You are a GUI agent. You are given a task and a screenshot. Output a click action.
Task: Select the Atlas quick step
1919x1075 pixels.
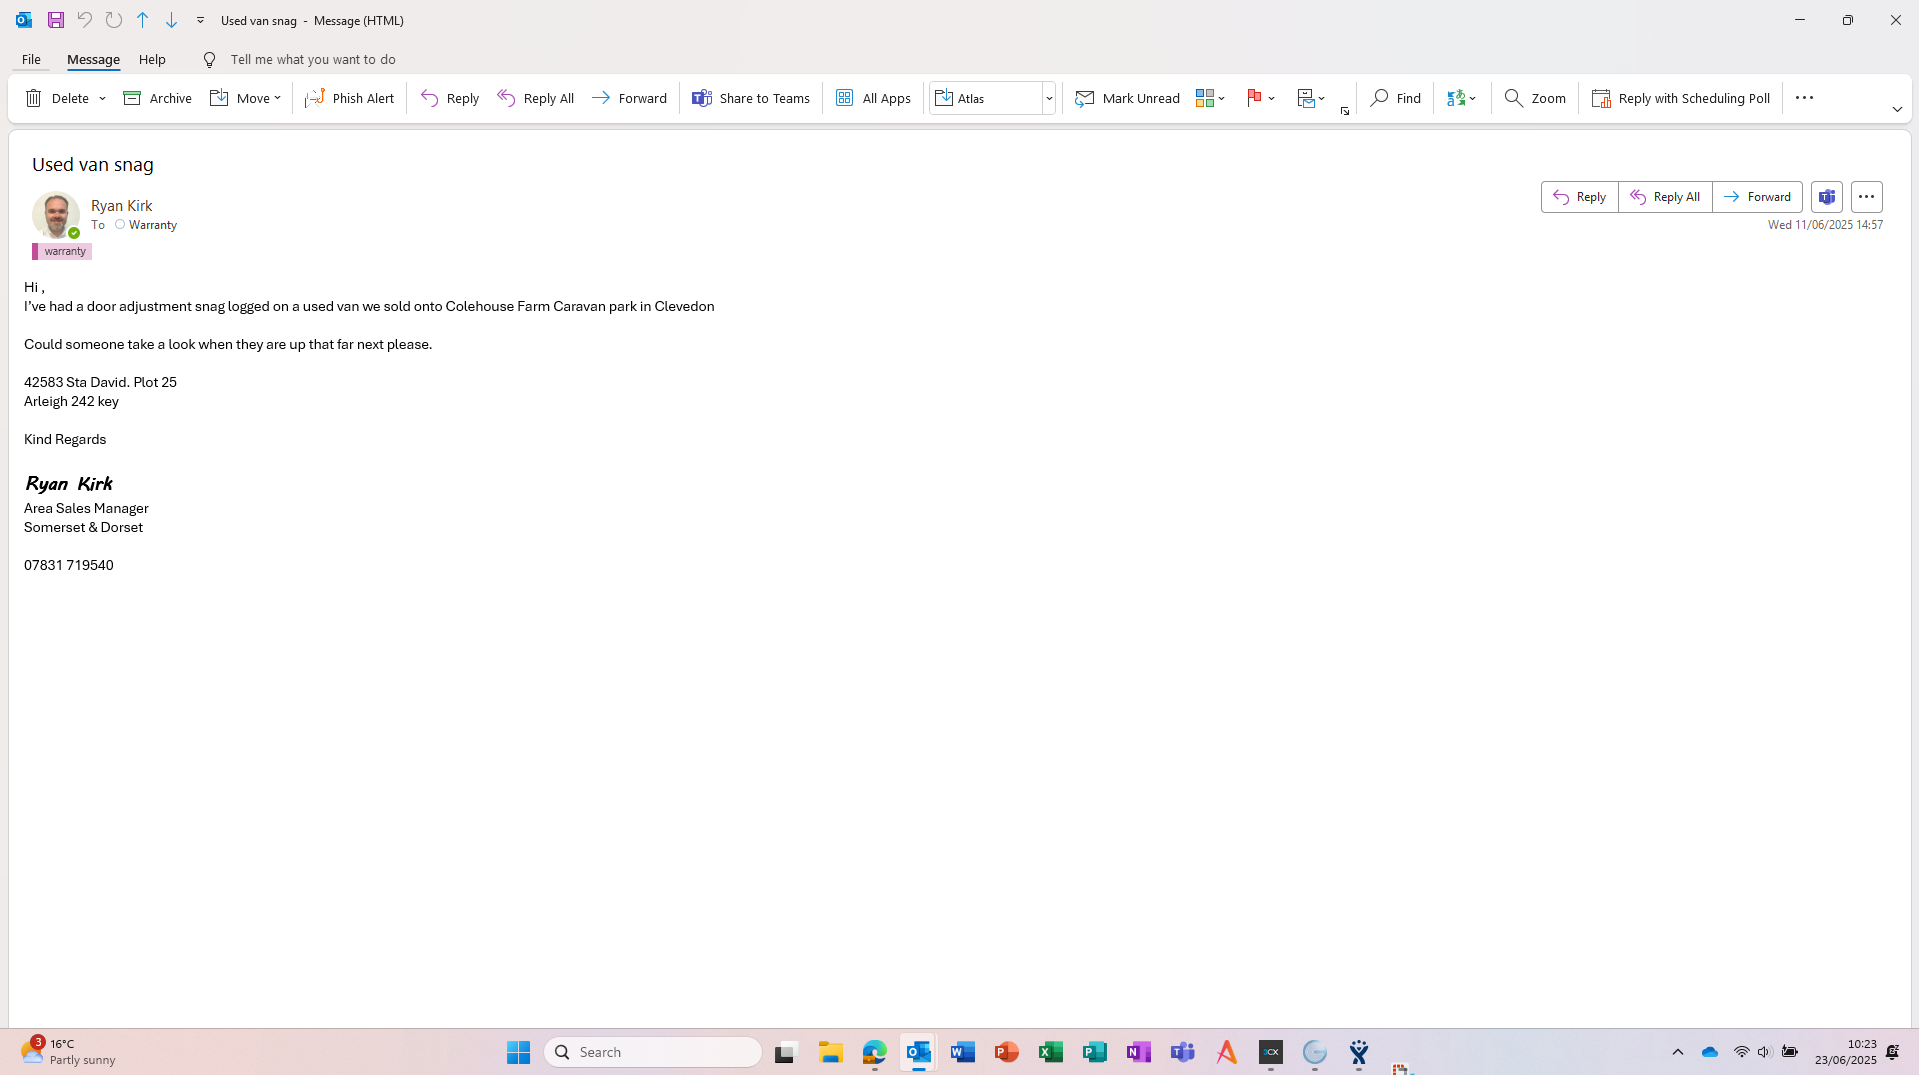[x=986, y=98]
